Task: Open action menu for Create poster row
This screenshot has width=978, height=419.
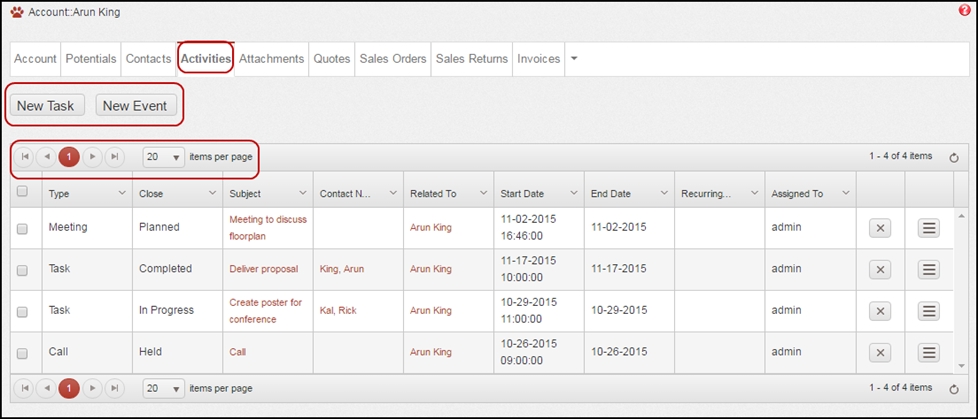Action: coord(929,311)
